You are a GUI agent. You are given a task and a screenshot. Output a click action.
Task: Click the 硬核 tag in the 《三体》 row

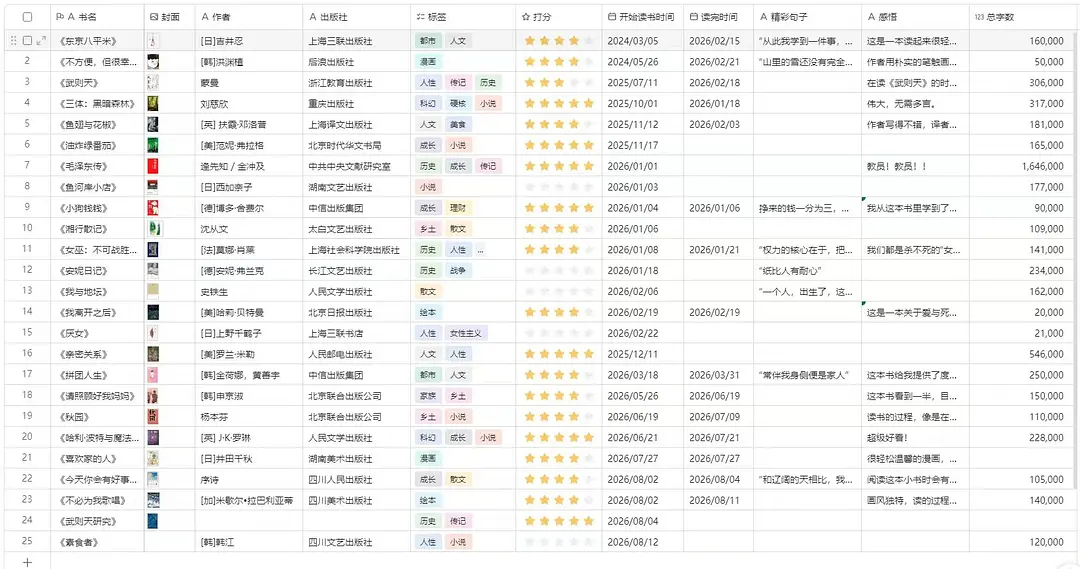(458, 103)
